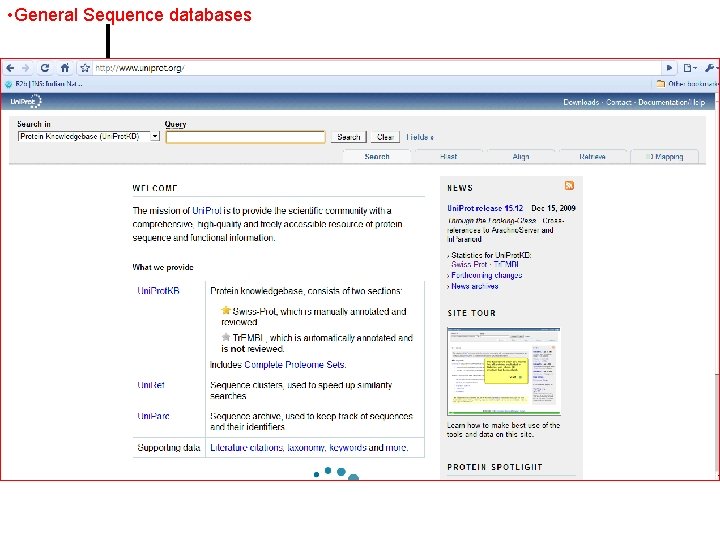The height and width of the screenshot is (540, 720).
Task: Switch to the Retrieve tab
Action: 592,156
